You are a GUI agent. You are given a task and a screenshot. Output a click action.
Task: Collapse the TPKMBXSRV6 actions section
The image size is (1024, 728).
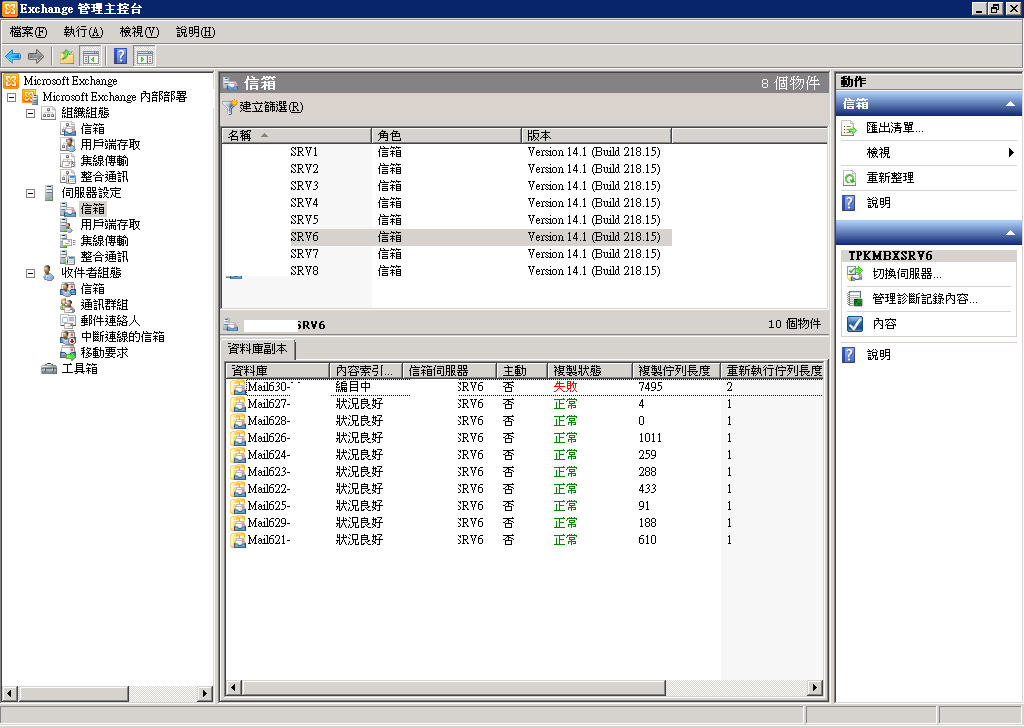[1010, 233]
